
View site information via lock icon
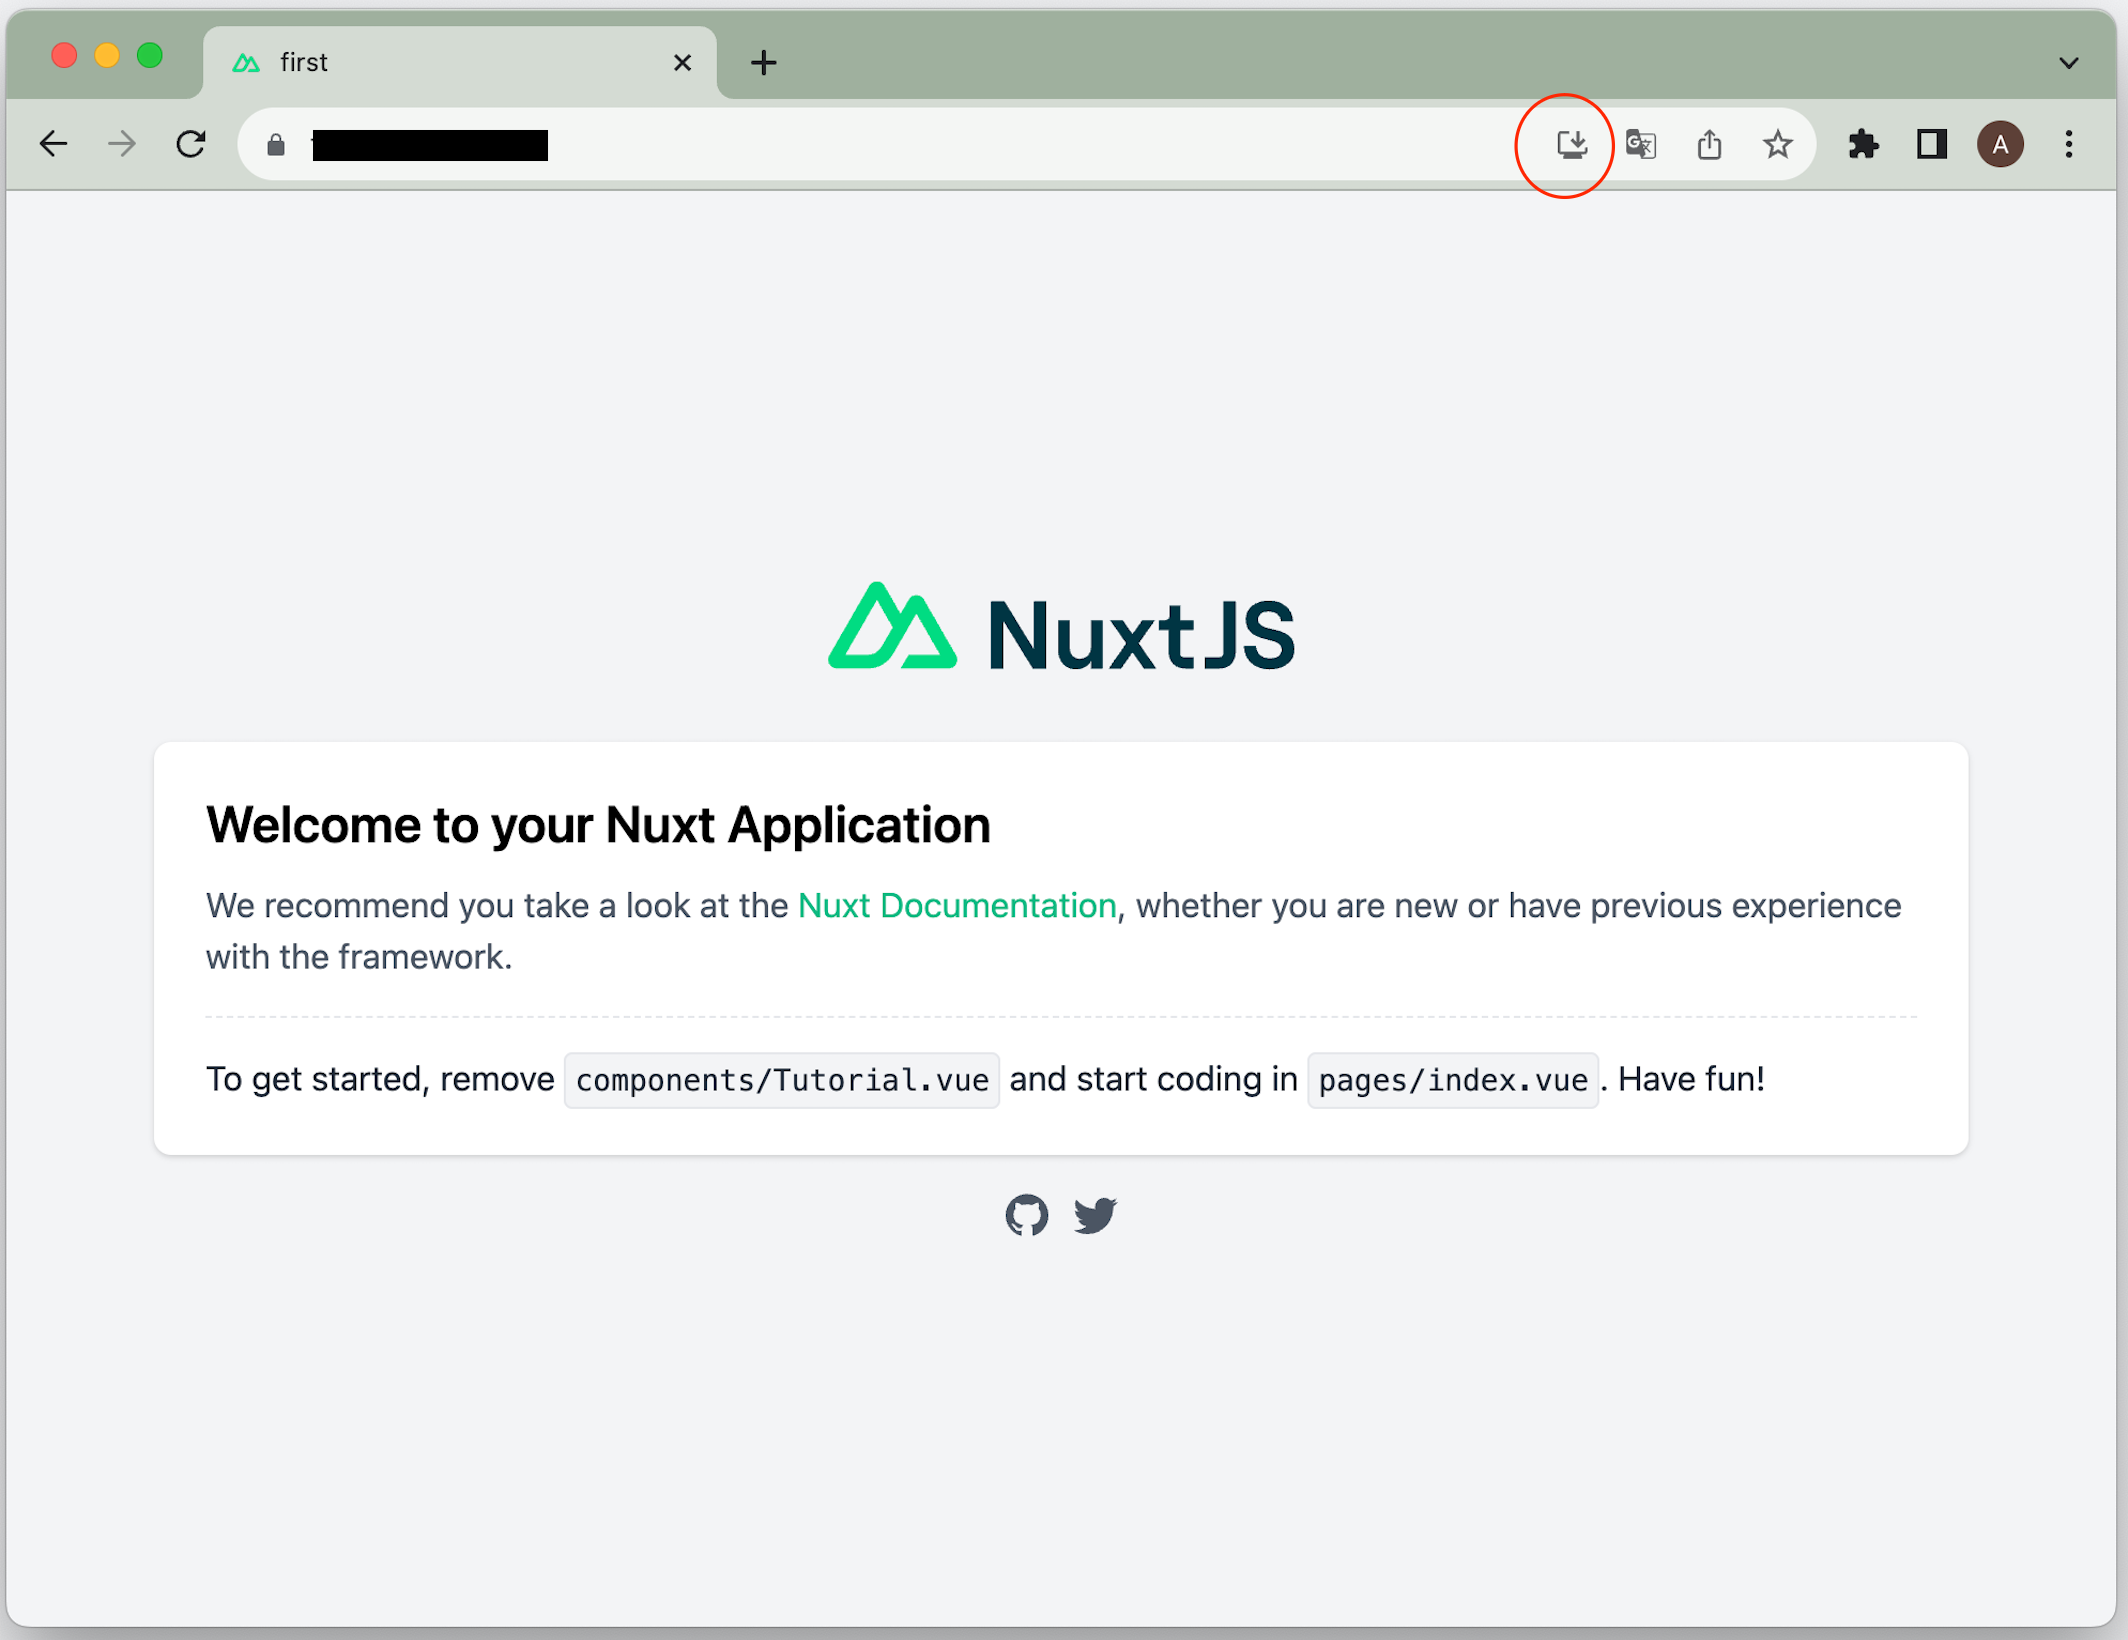pyautogui.click(x=276, y=146)
